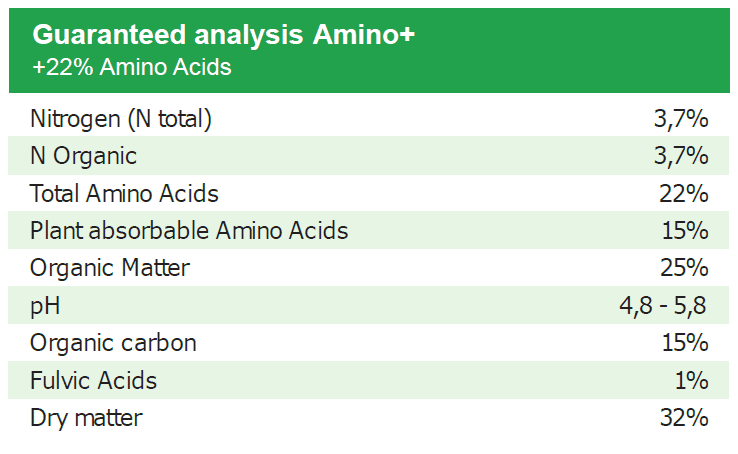The image size is (738, 454).
Task: Click the Organic Matter label
Action: point(110,268)
